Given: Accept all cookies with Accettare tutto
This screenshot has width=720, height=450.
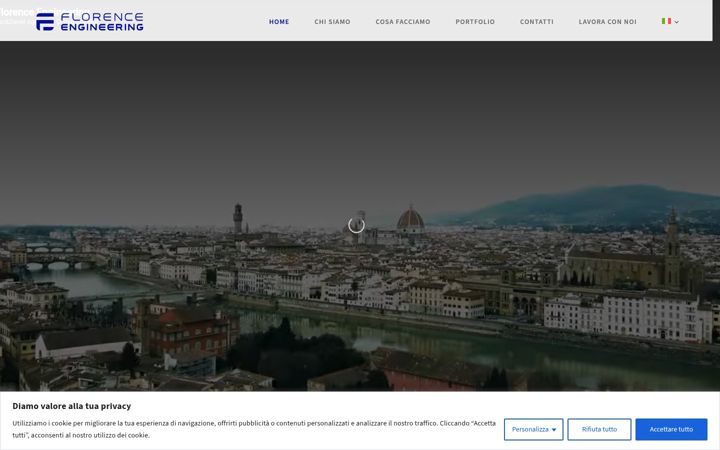Looking at the screenshot, I should 671,429.
